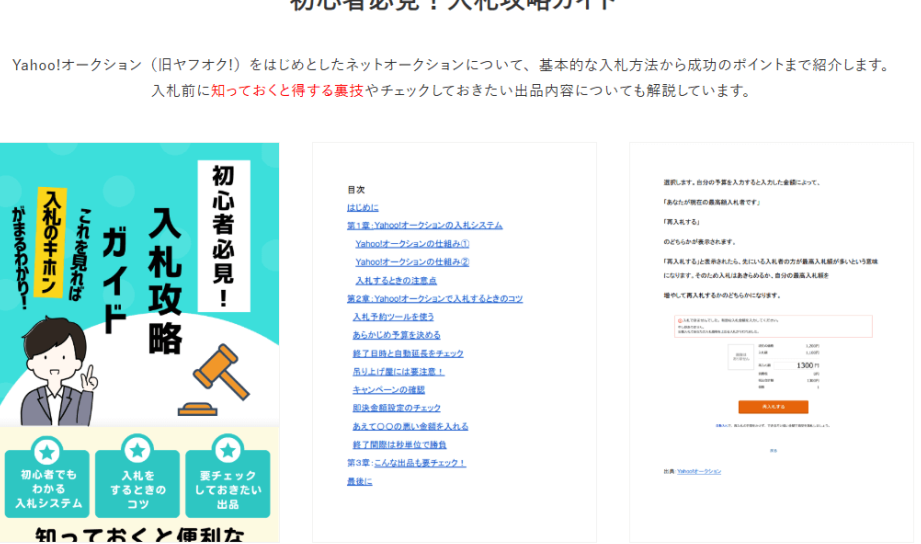Open 入札するときの注意点 link
This screenshot has height=544, width=921.
[396, 280]
